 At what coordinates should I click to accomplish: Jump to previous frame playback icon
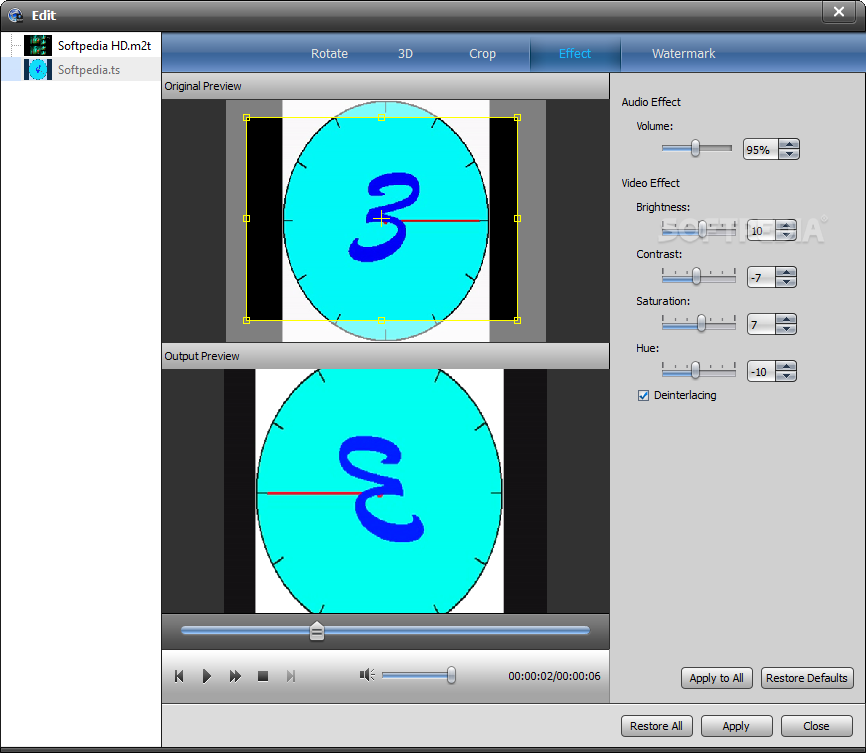click(x=178, y=676)
